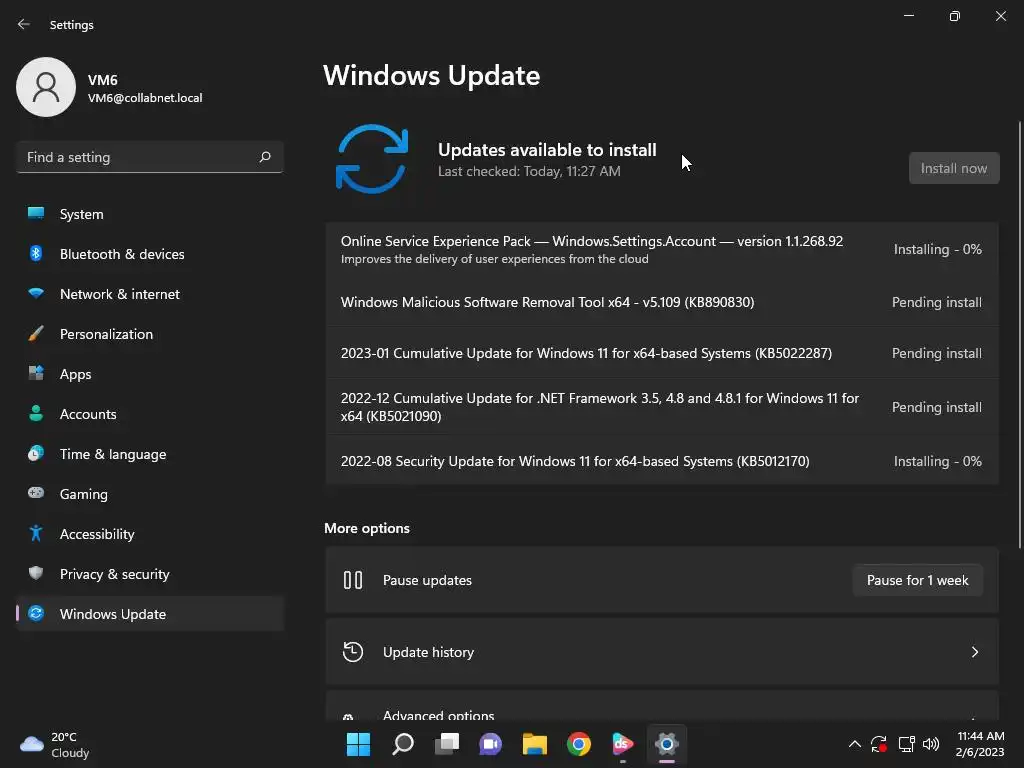Click the VM6@collabnet.local account email
The height and width of the screenshot is (768, 1024).
[x=145, y=98]
